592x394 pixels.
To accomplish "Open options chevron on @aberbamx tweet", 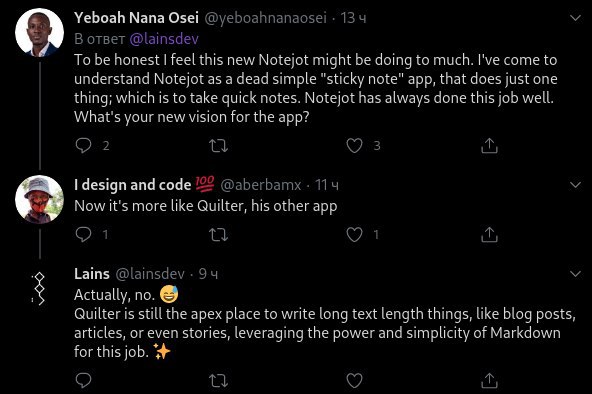I will coord(575,185).
